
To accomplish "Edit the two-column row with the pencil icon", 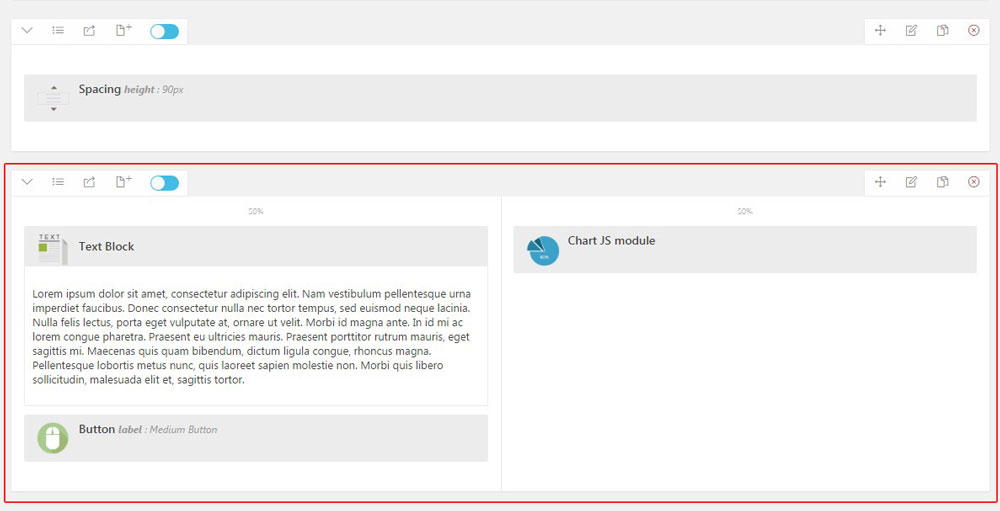I will [911, 182].
